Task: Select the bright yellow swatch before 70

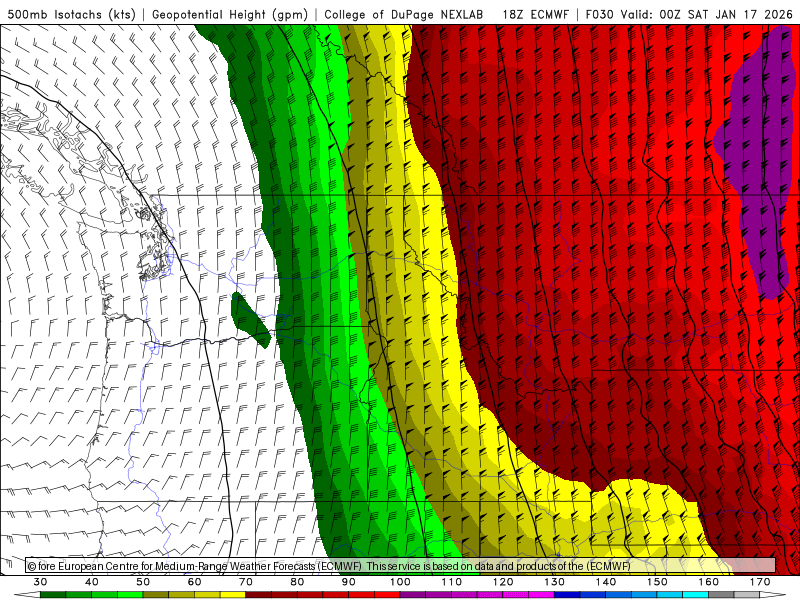Action: (233, 595)
